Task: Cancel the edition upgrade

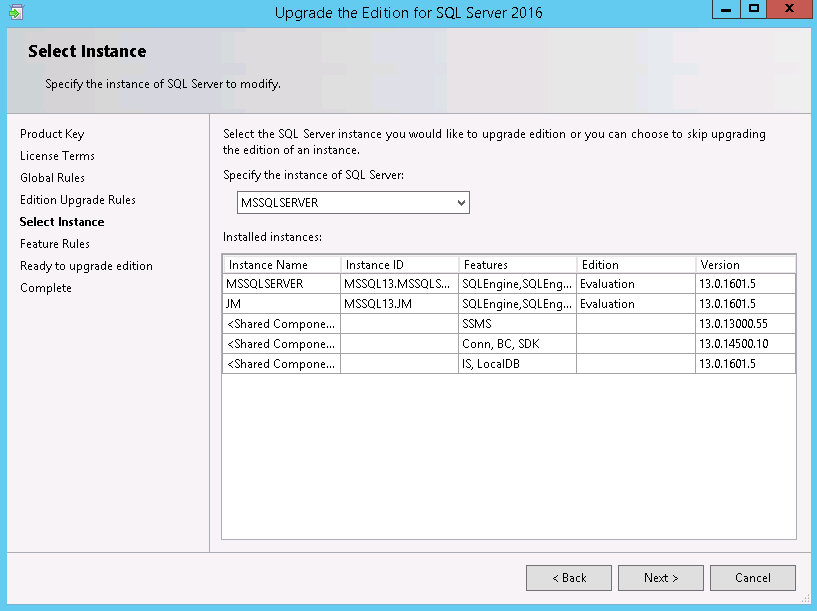Action: pyautogui.click(x=752, y=577)
